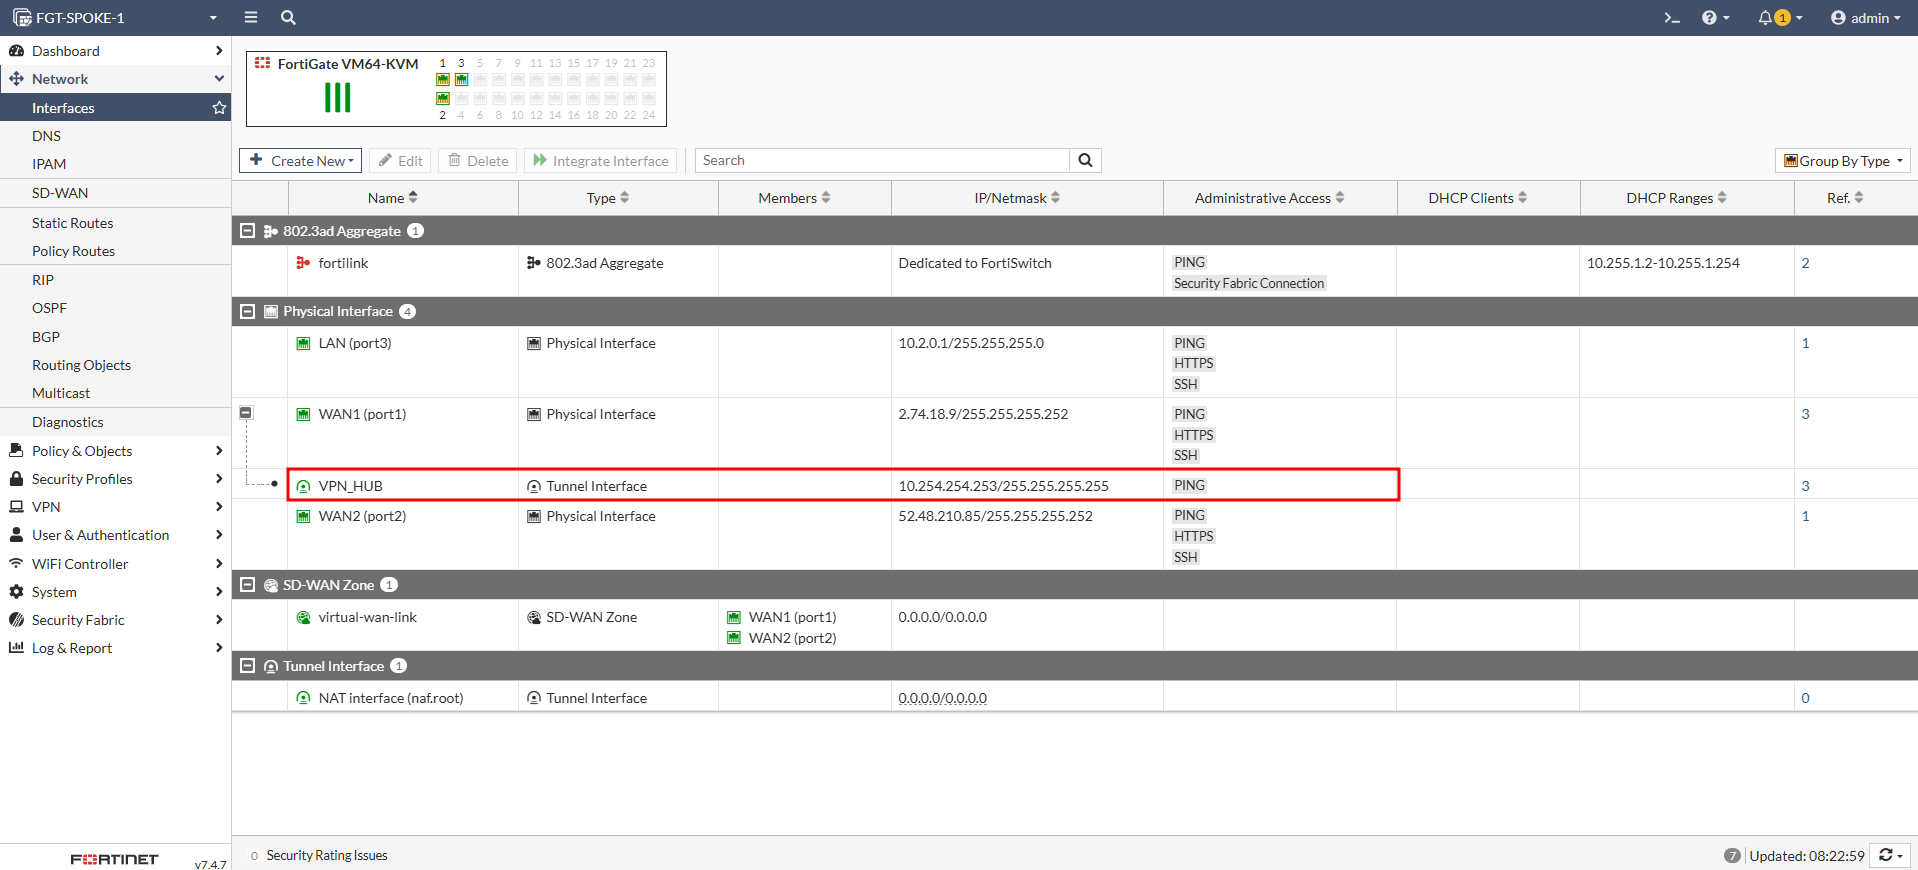Sort by Administrative Access column
1918x870 pixels.
(1269, 198)
